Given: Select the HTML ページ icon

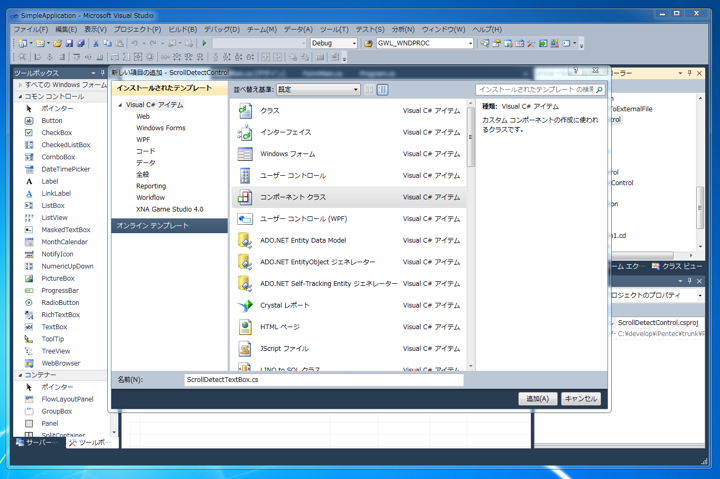Looking at the screenshot, I should (245, 327).
